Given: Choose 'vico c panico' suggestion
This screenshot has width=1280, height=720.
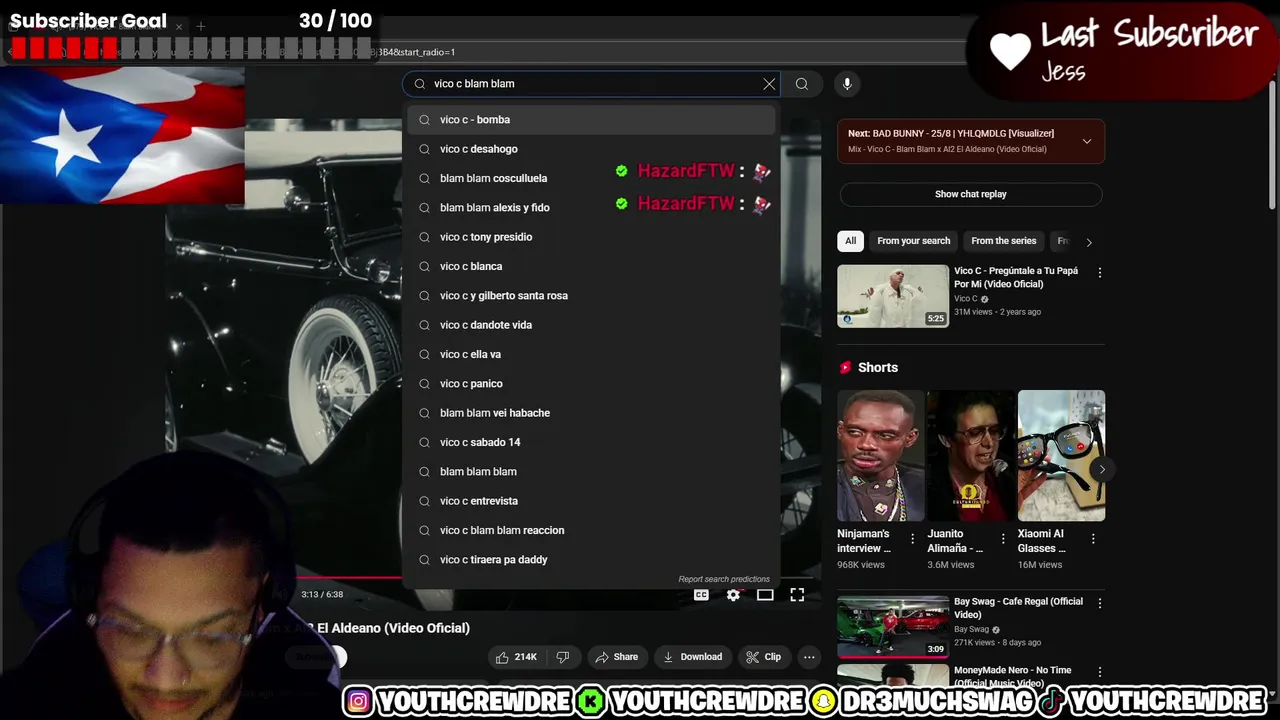Looking at the screenshot, I should tap(591, 384).
